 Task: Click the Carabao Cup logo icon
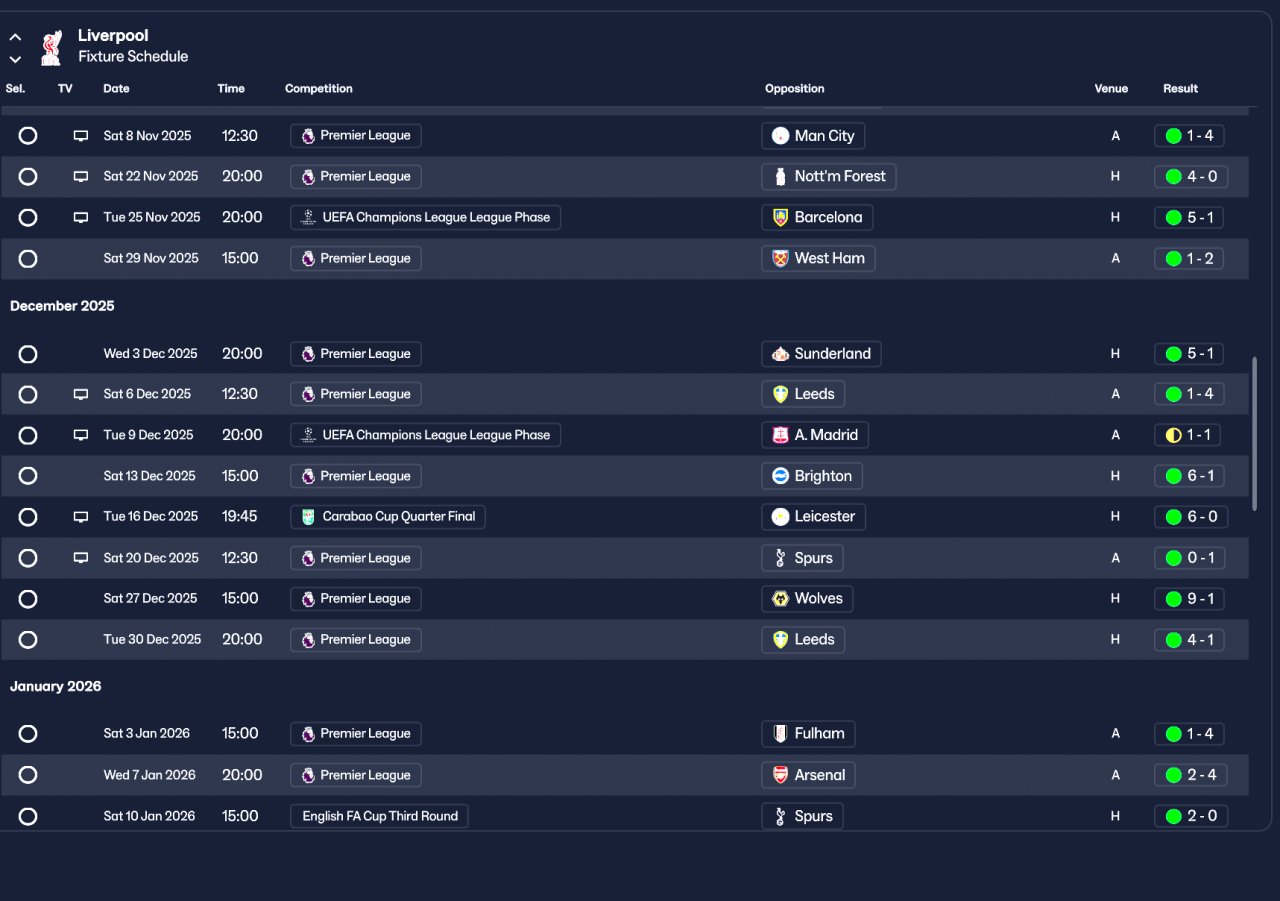click(308, 517)
